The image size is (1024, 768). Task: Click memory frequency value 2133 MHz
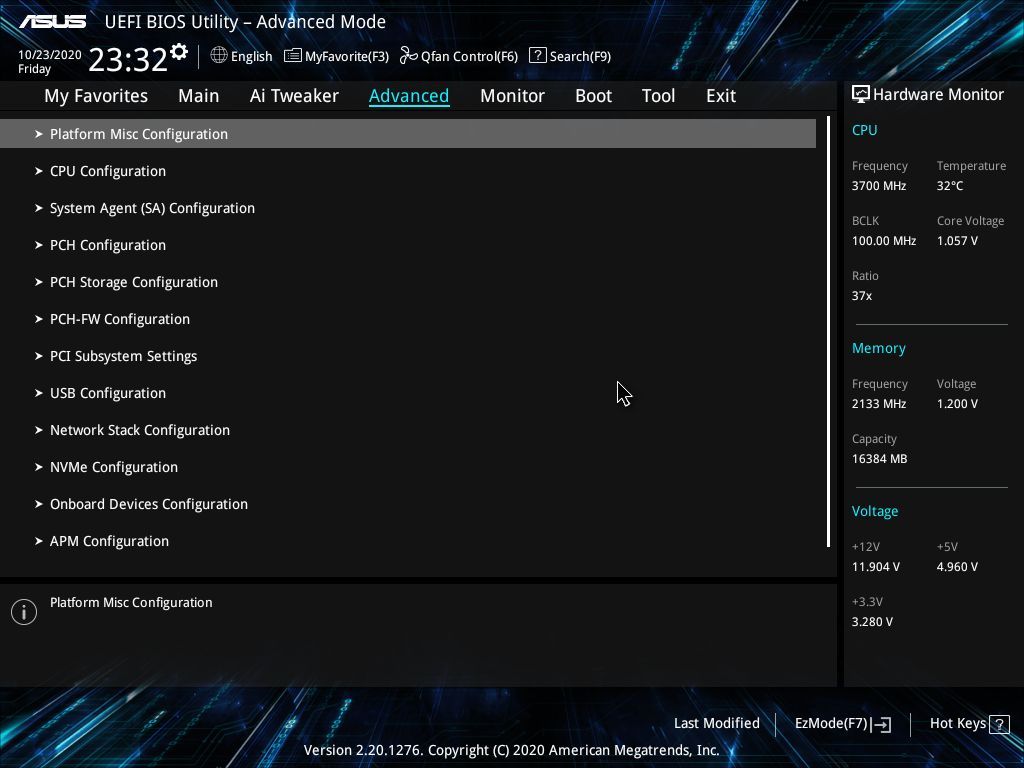[878, 404]
